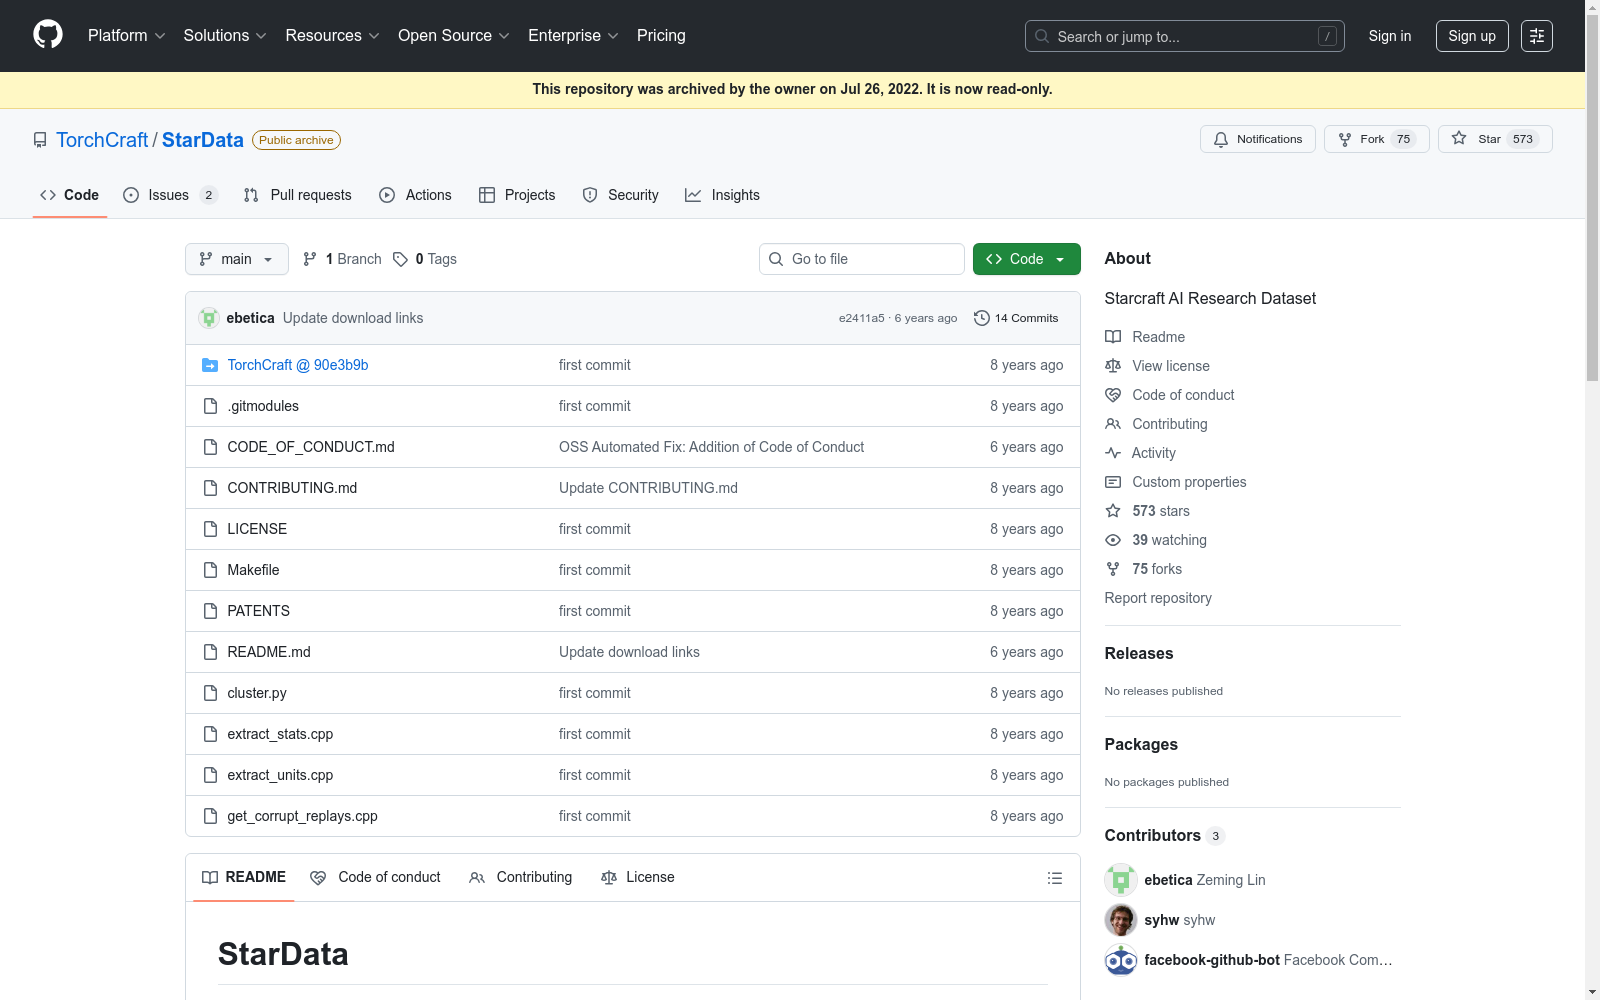Click the fork icon beside 75 forks

pyautogui.click(x=1113, y=569)
